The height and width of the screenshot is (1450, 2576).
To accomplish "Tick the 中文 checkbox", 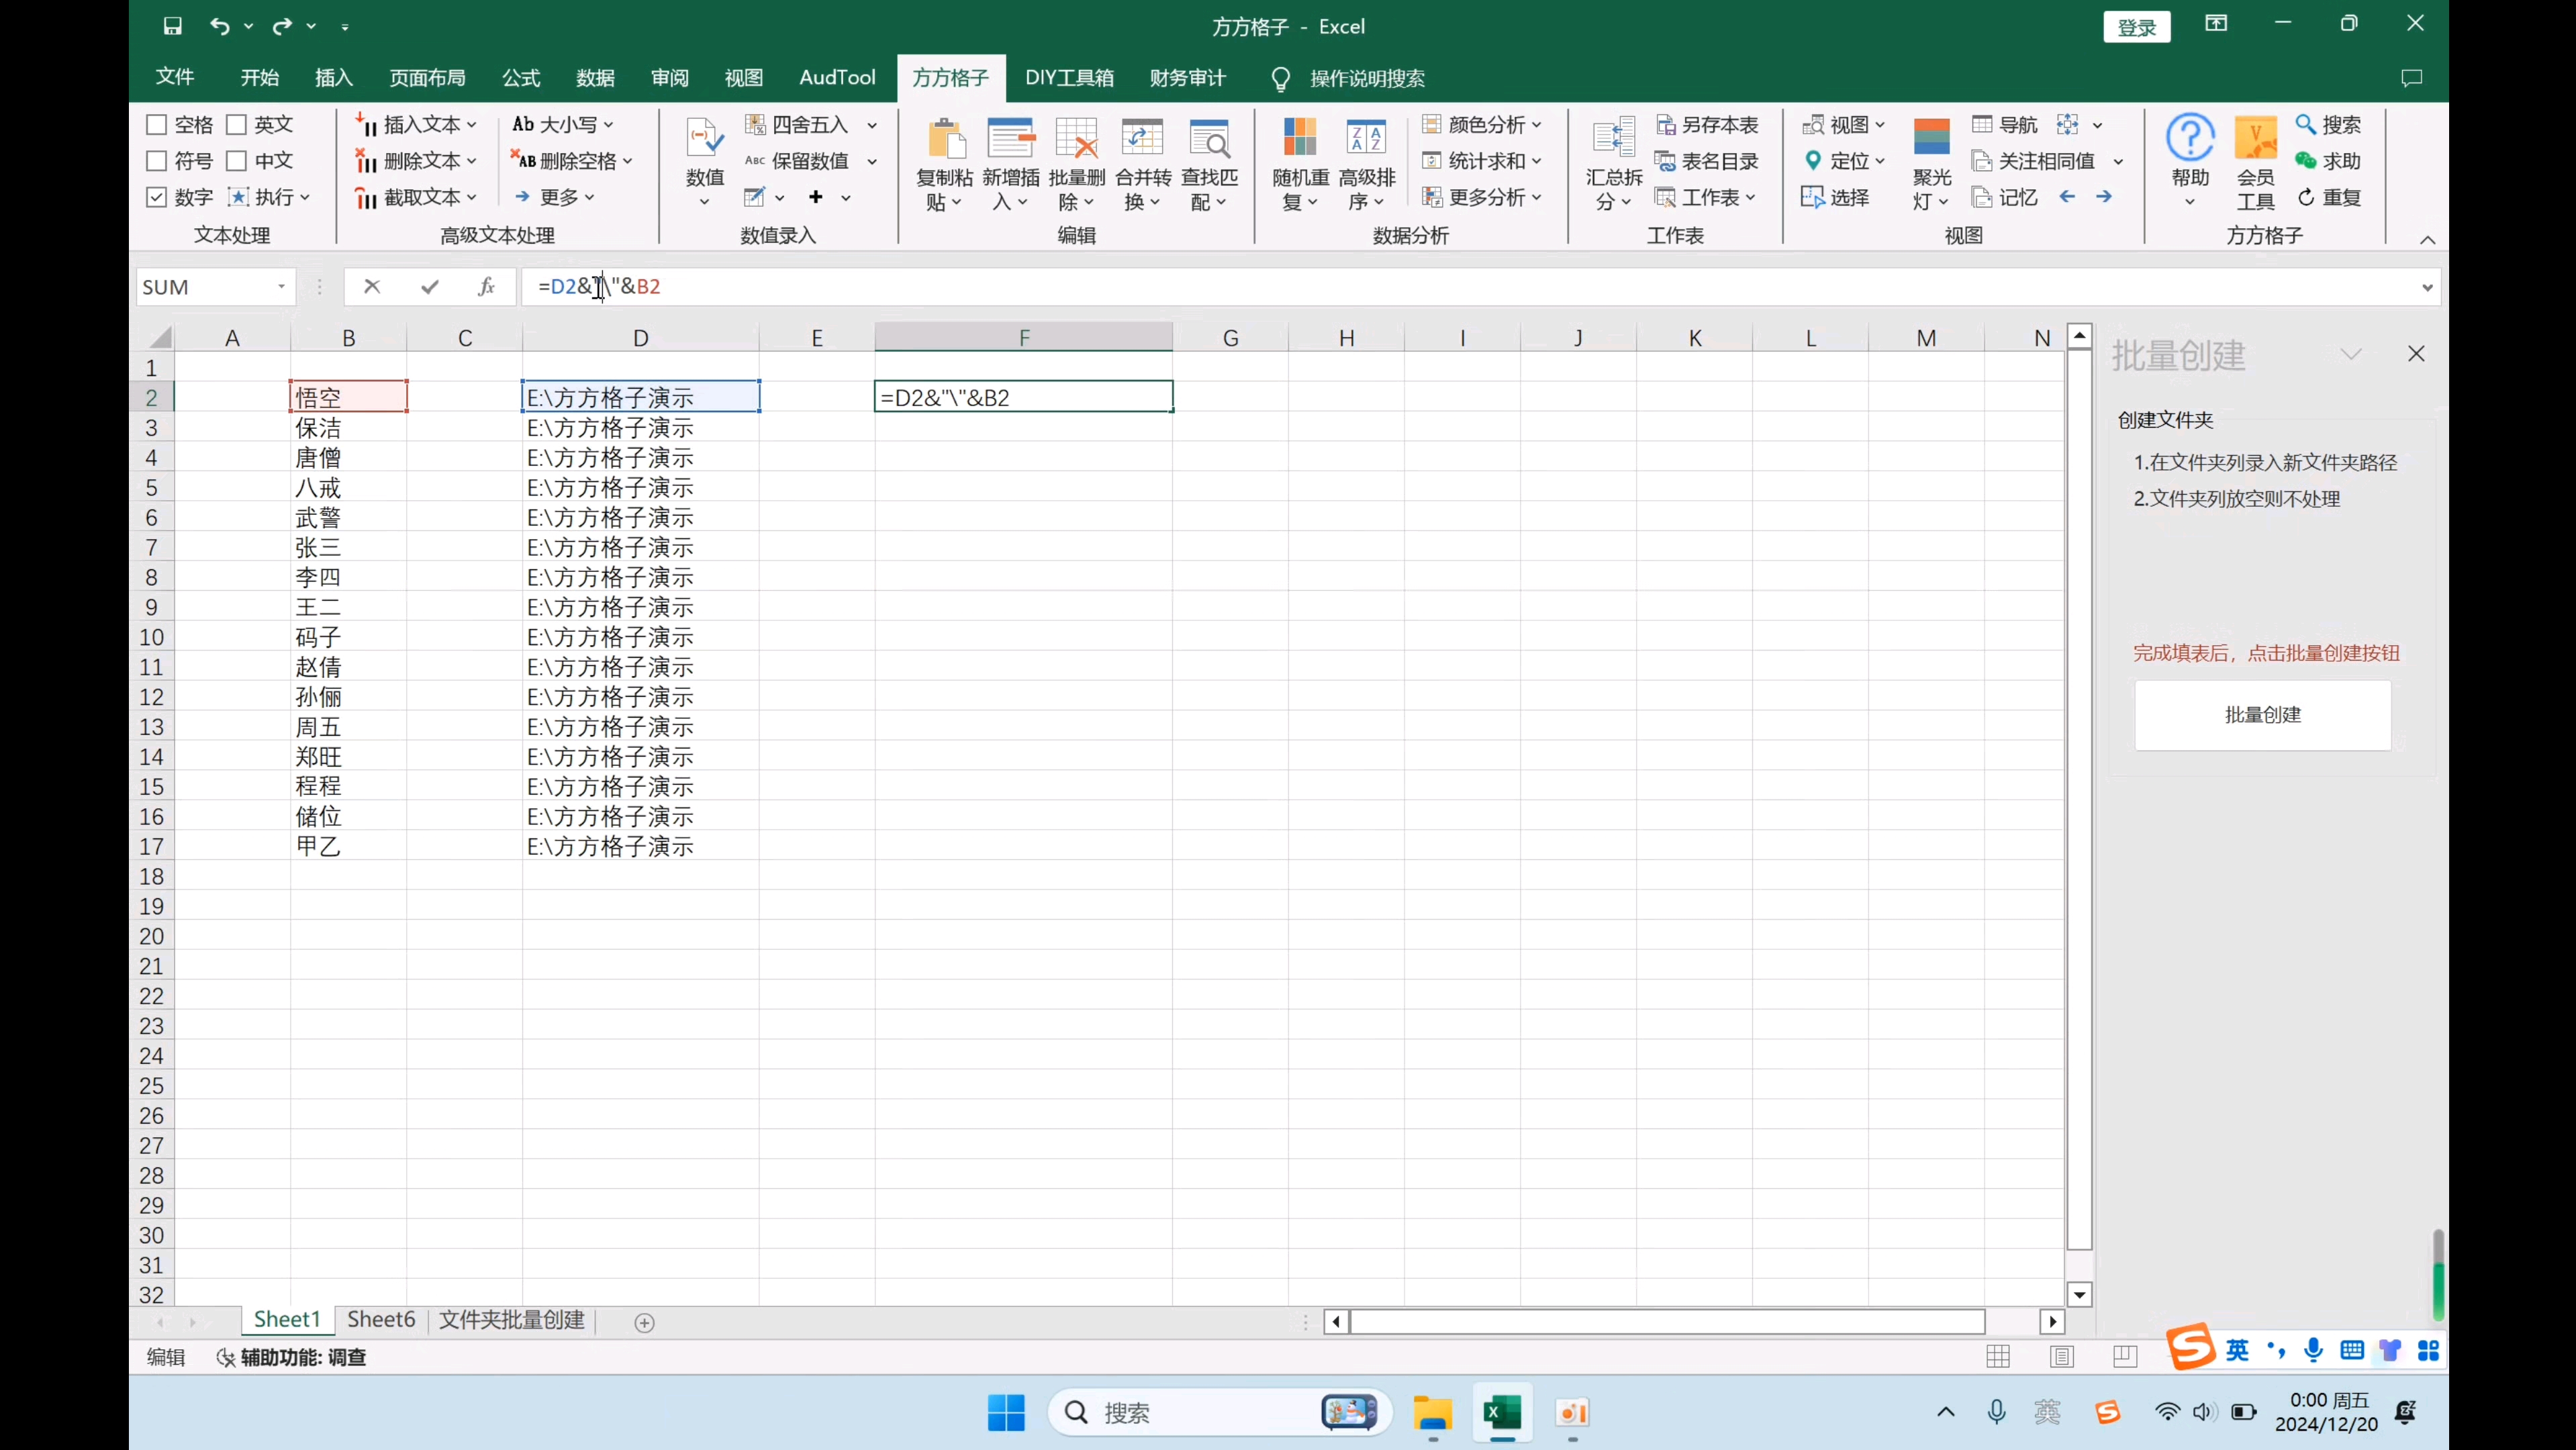I will click(237, 161).
